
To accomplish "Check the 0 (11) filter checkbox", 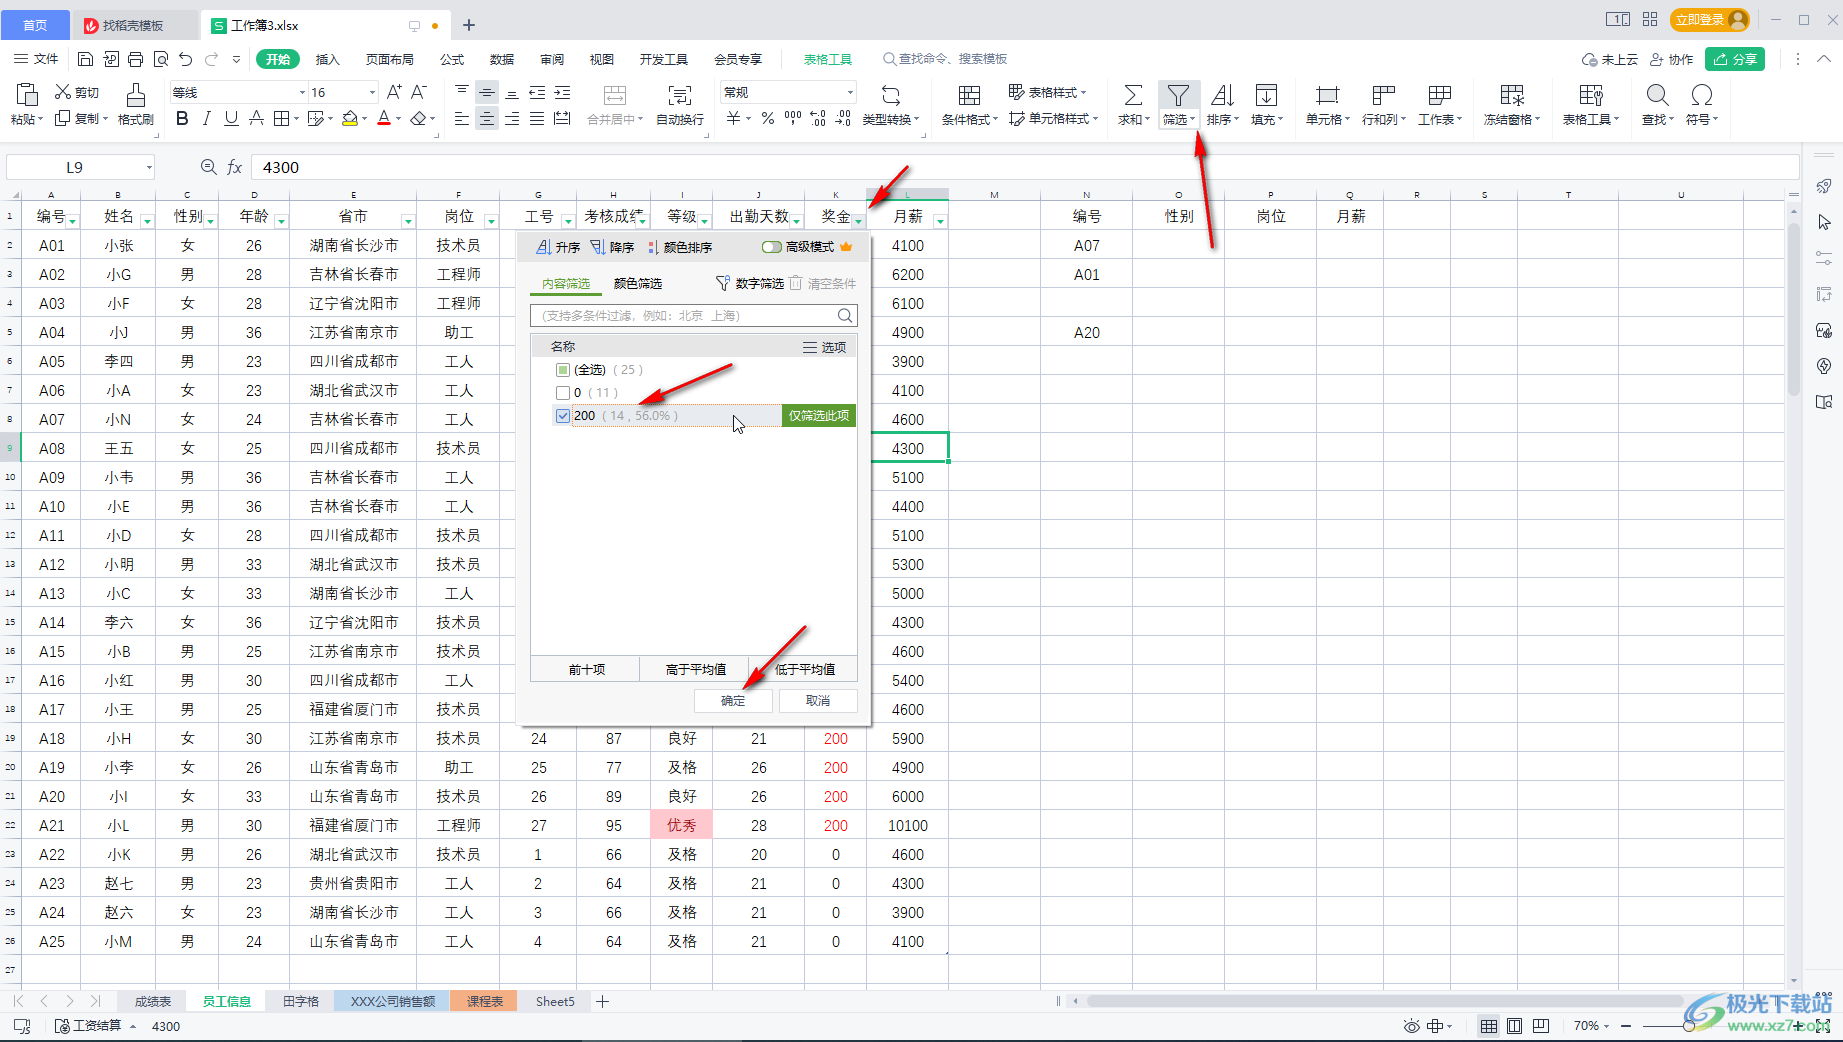I will 563,393.
